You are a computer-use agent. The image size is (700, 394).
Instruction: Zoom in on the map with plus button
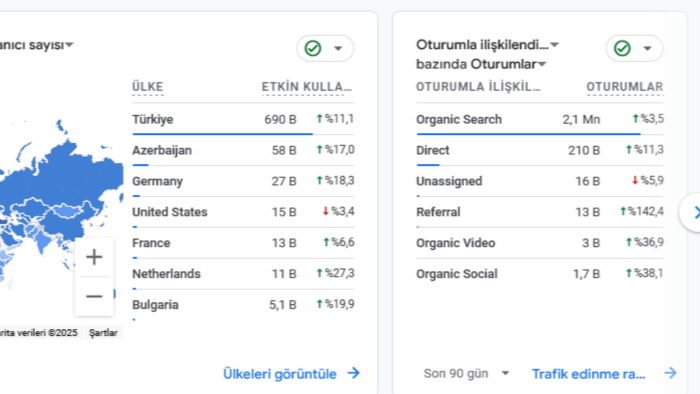[x=94, y=257]
